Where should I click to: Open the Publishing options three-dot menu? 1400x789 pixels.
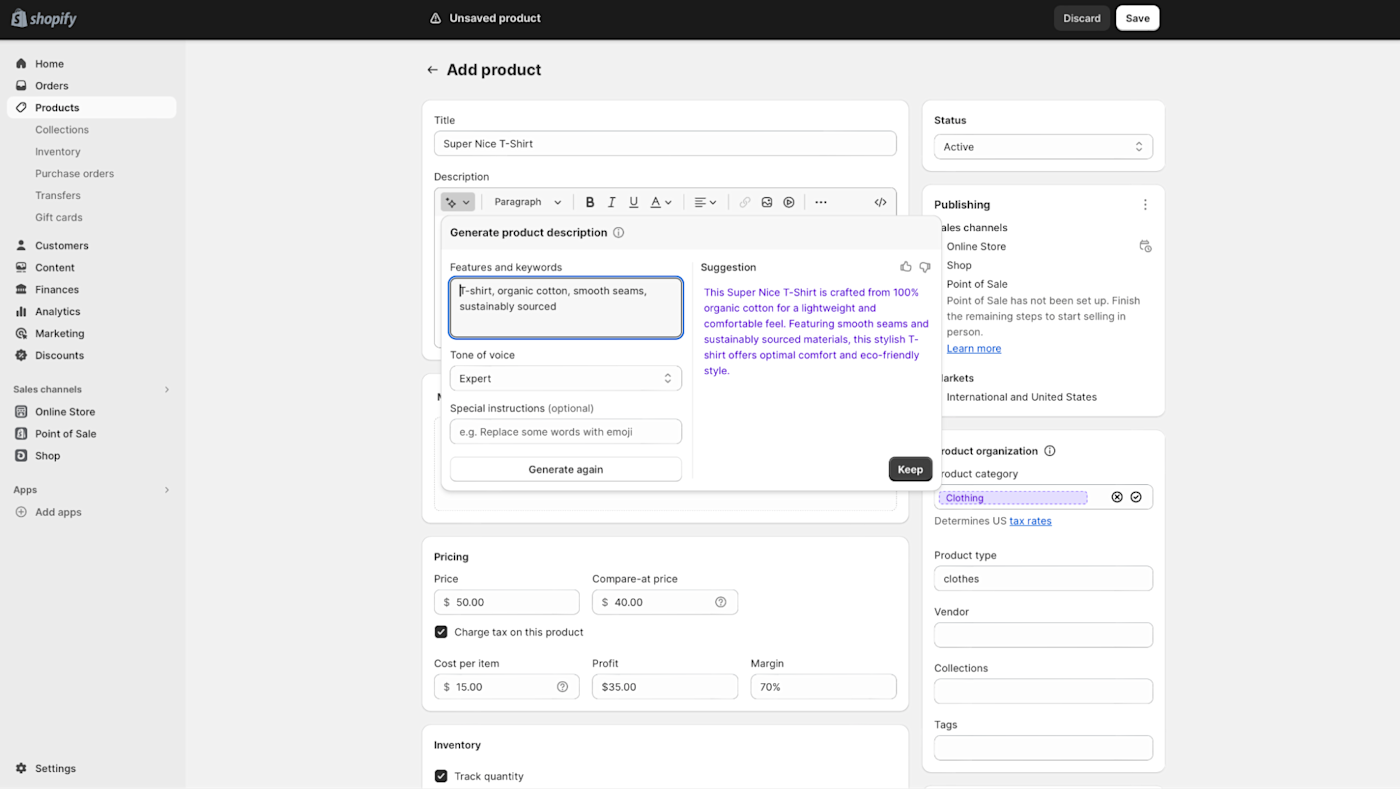[x=1145, y=205]
